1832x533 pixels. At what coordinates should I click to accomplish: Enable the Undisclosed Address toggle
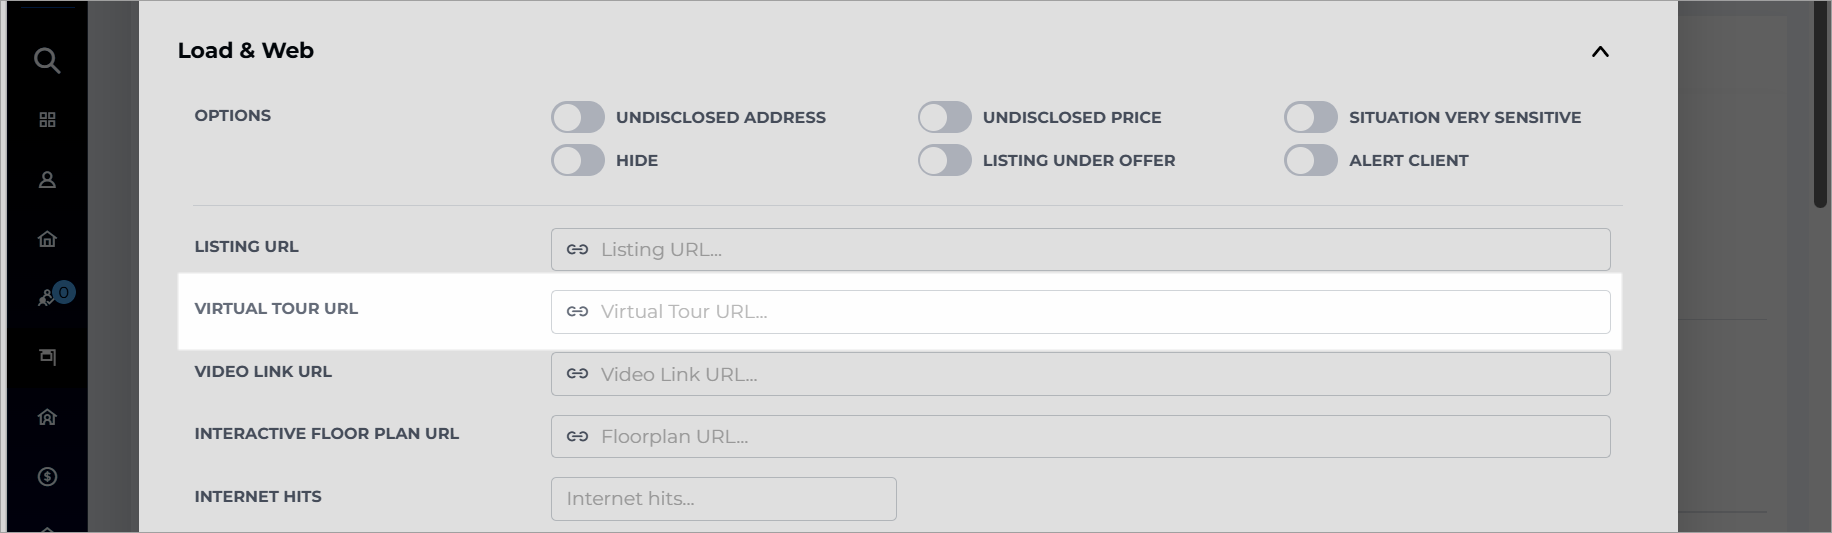click(578, 117)
